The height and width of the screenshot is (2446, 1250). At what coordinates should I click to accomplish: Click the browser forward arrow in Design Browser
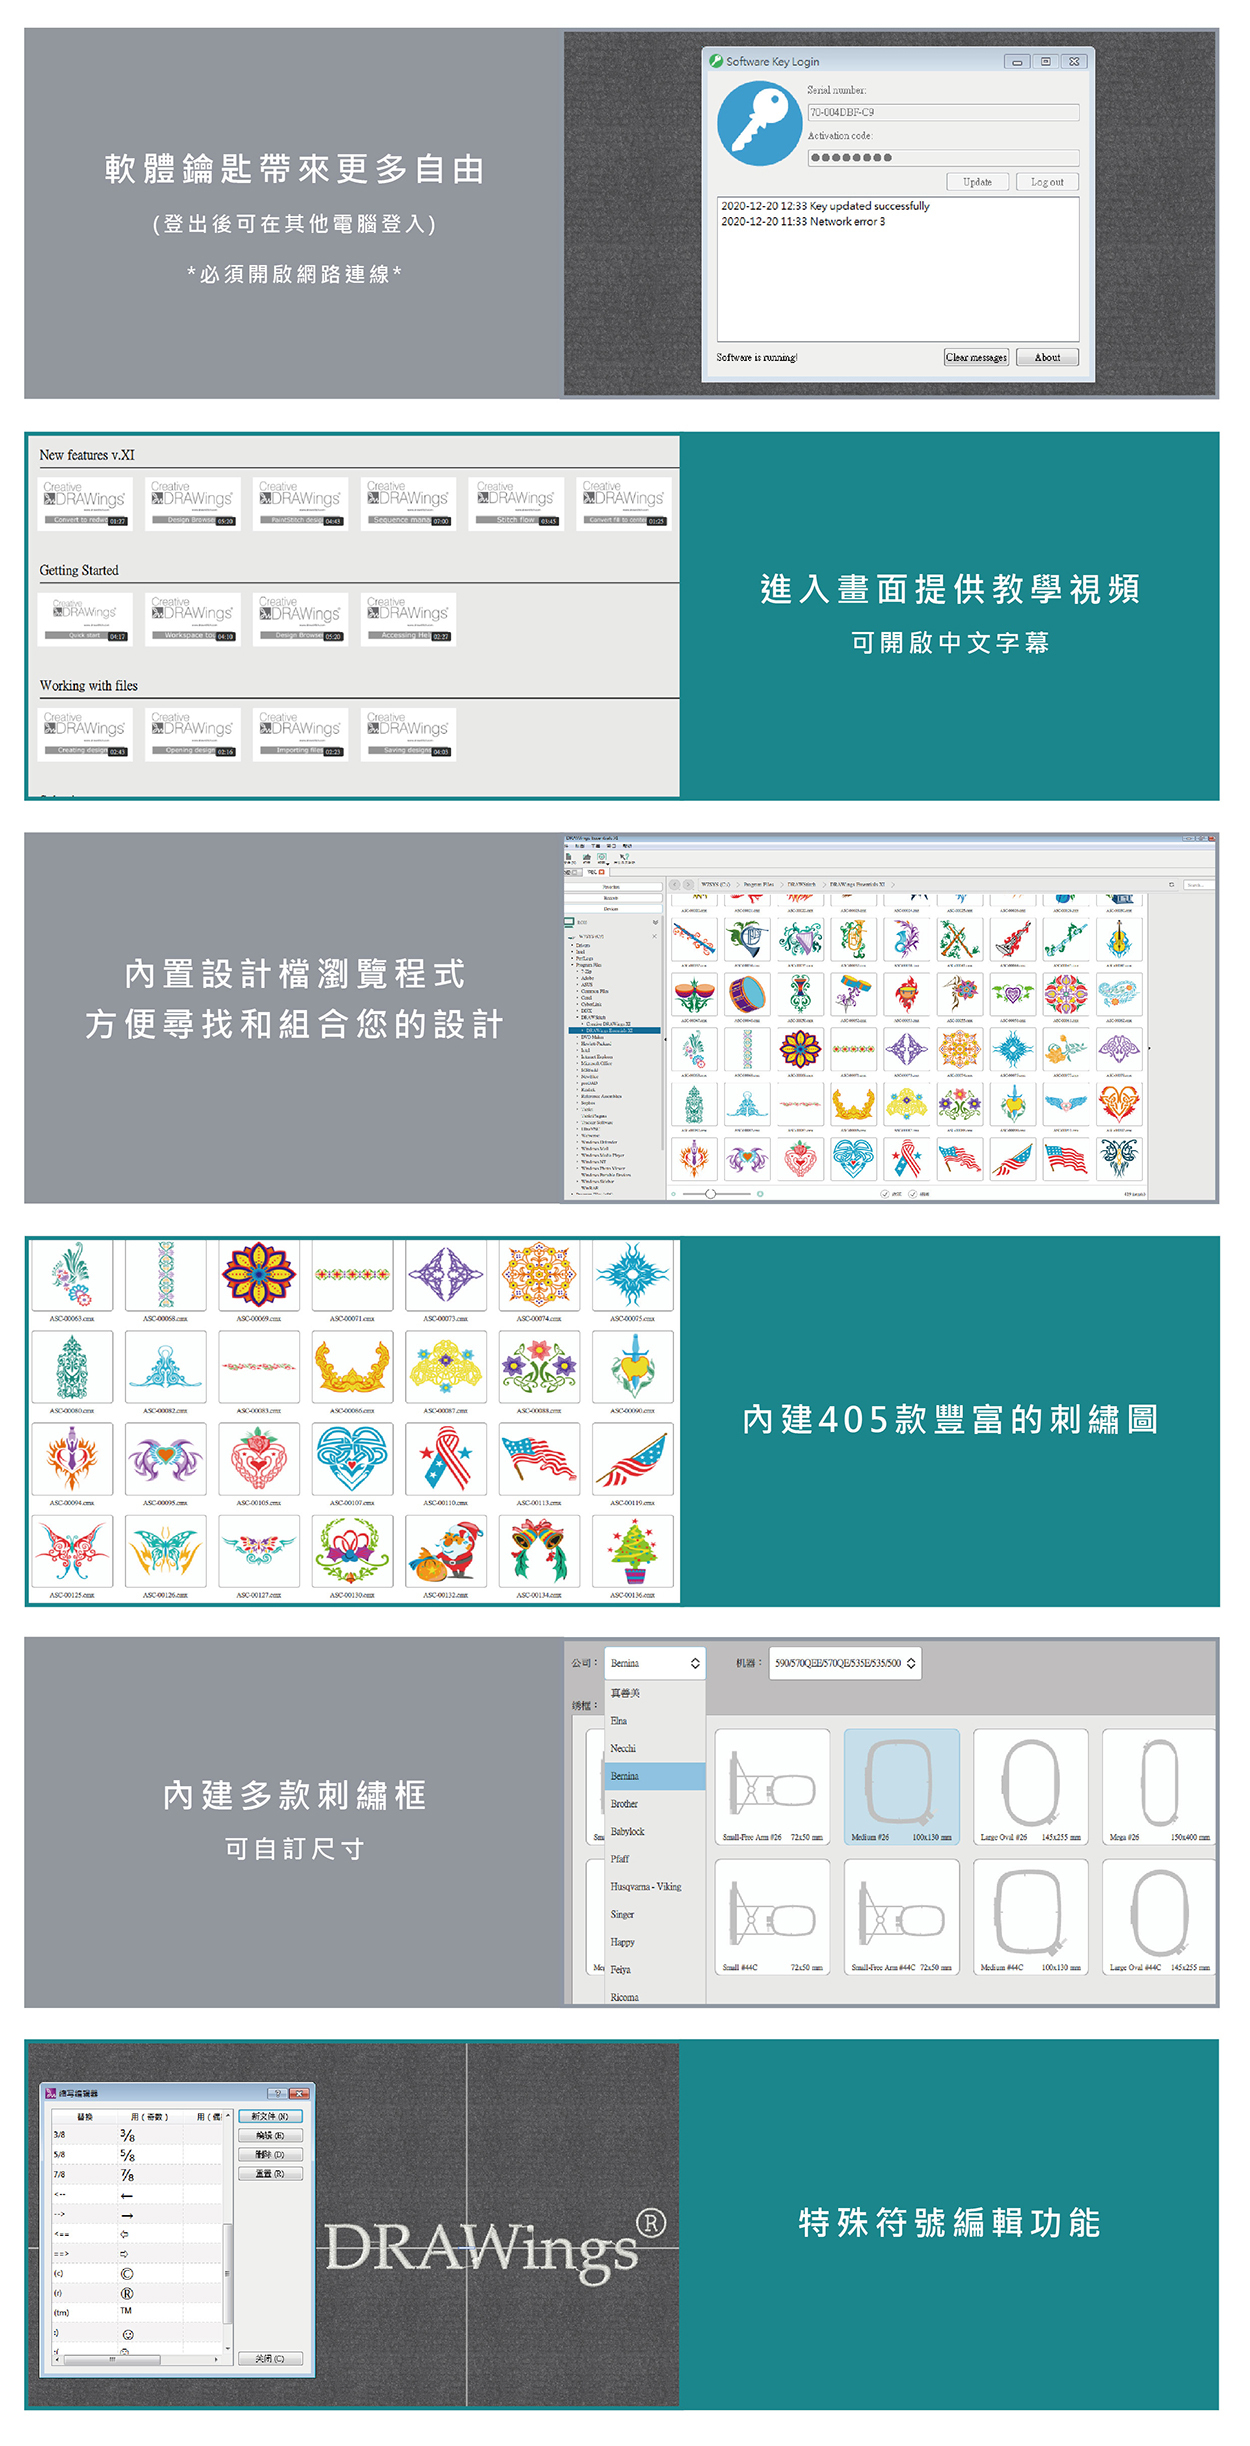688,885
